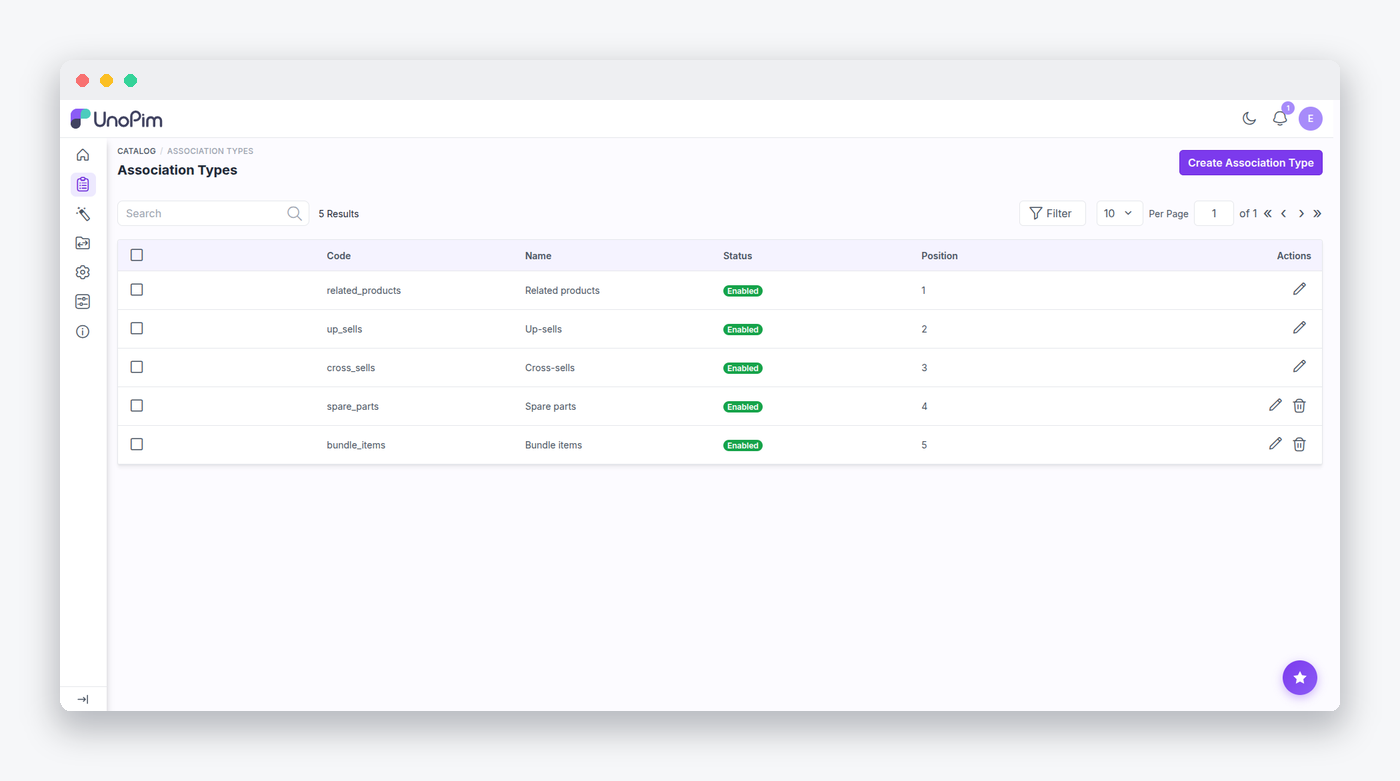Expand the sidebar with the arrow icon
Image resolution: width=1400 pixels, height=781 pixels.
pos(83,699)
